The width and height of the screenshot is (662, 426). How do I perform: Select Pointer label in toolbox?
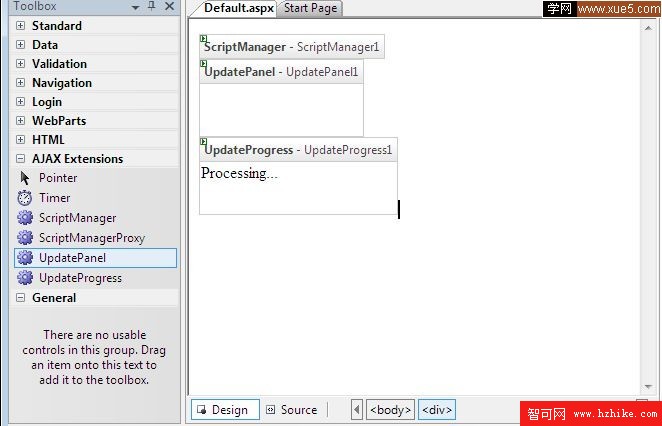tap(58, 178)
